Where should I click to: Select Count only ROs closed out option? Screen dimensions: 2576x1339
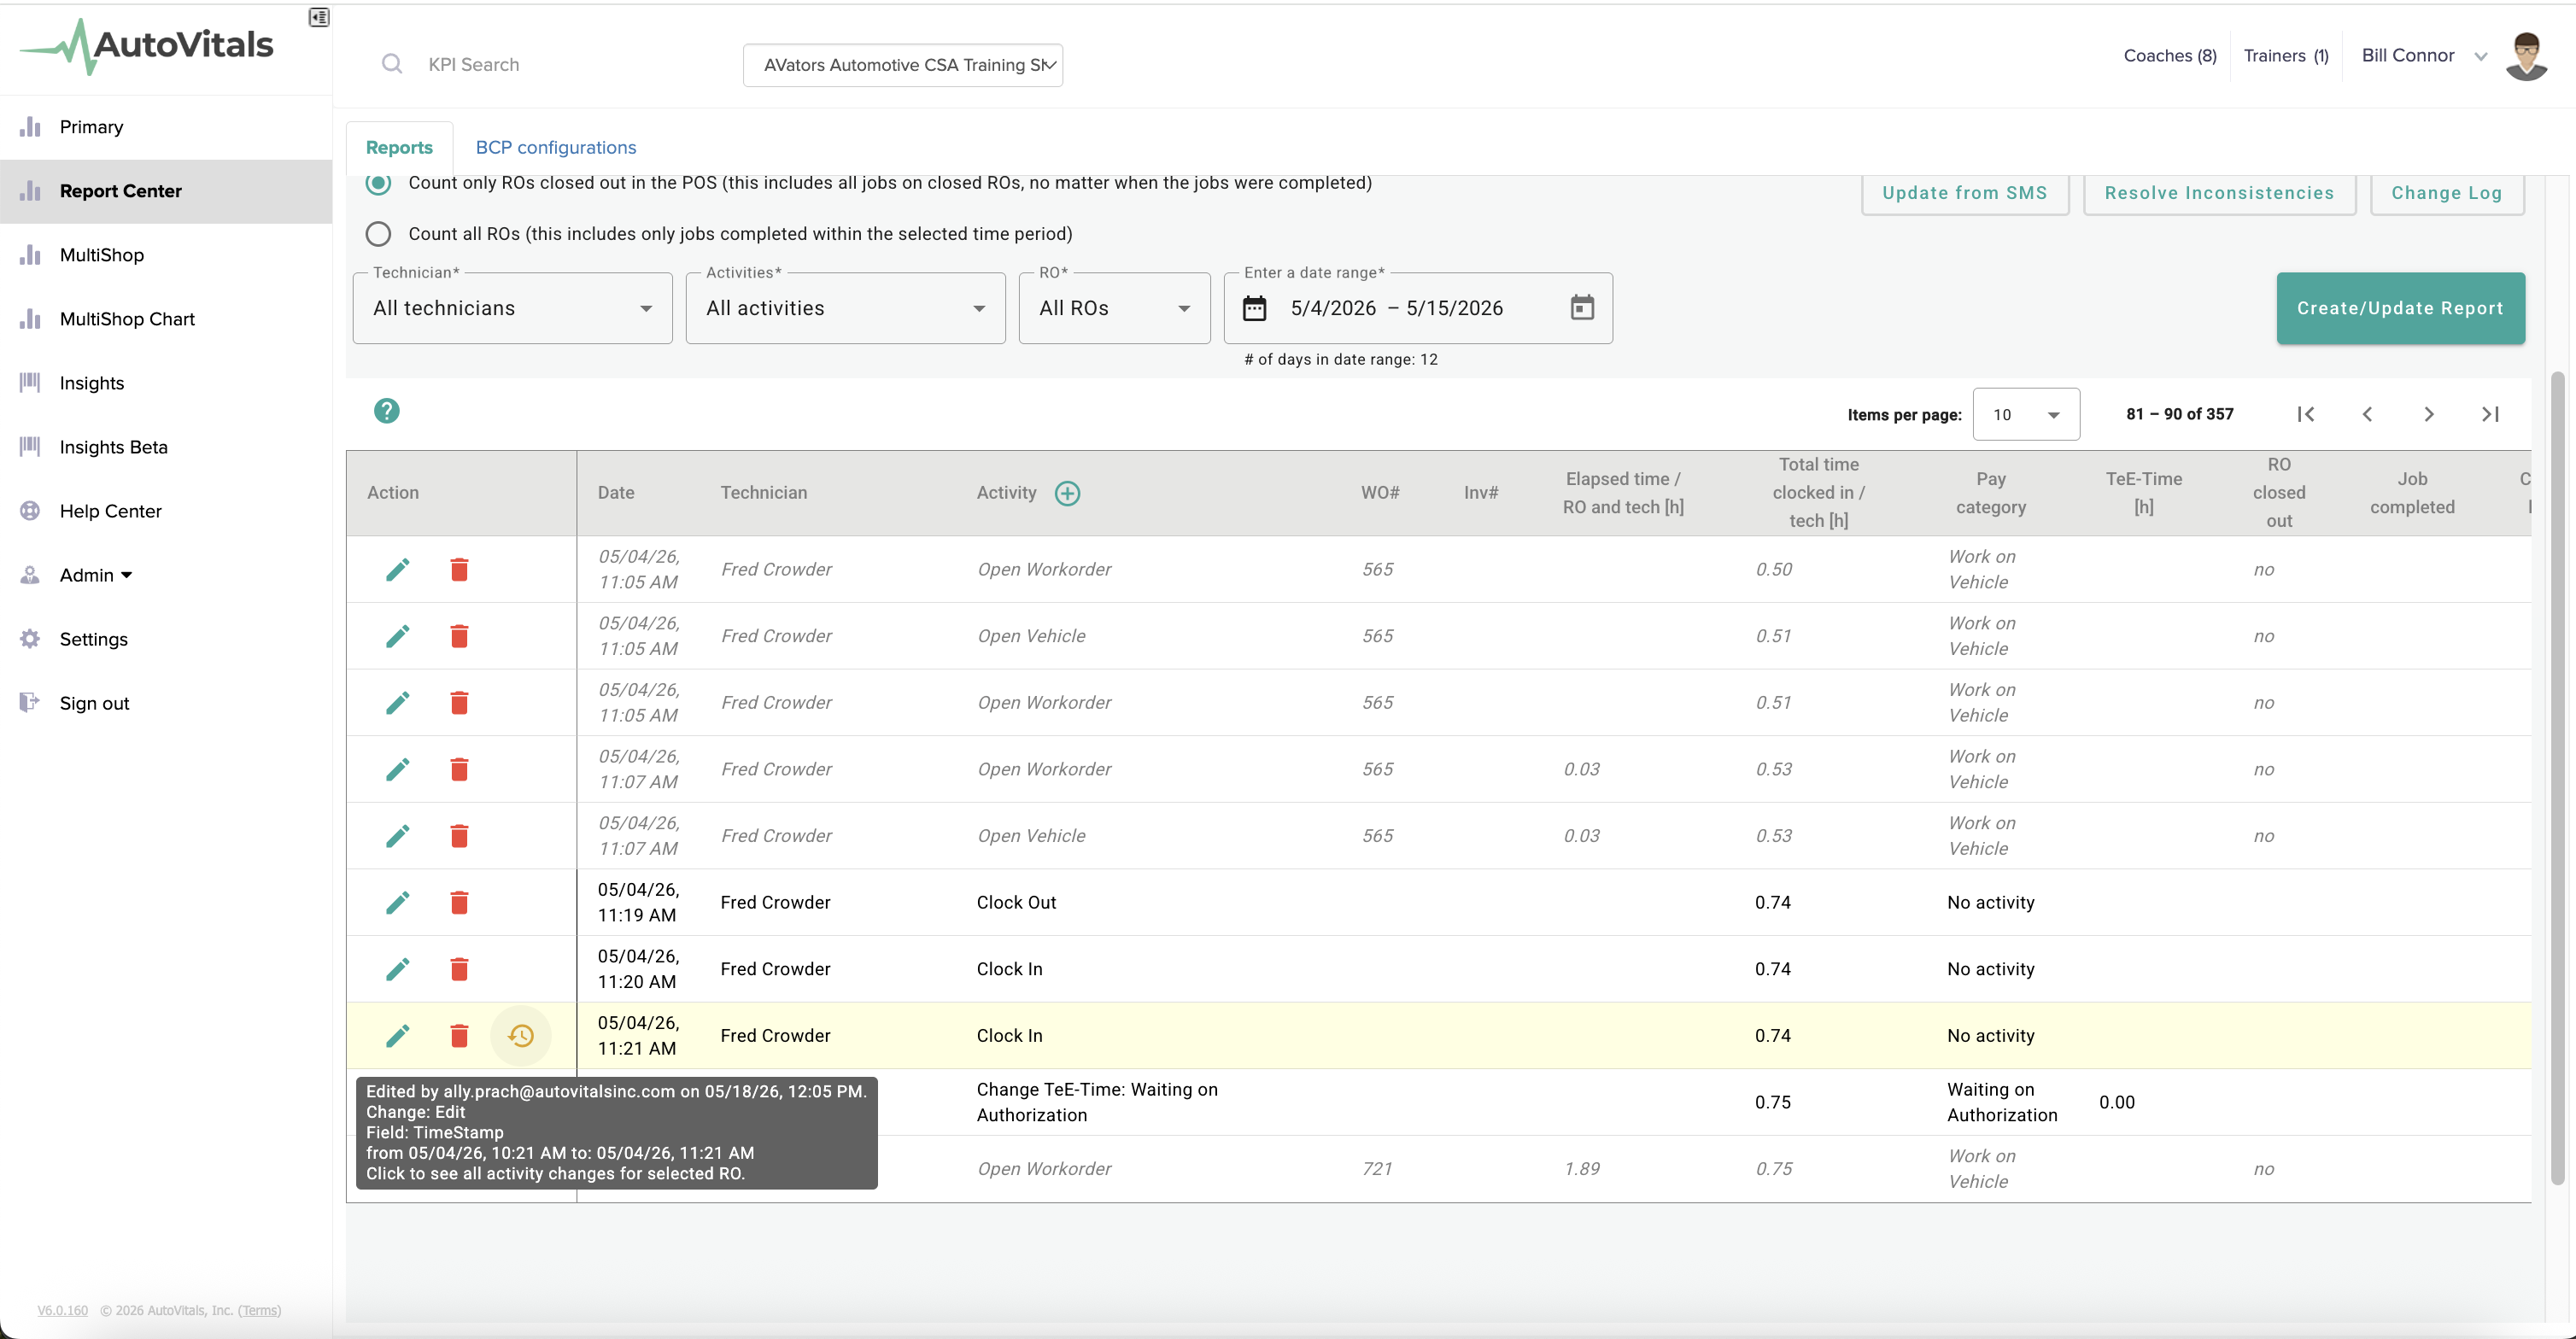click(378, 183)
